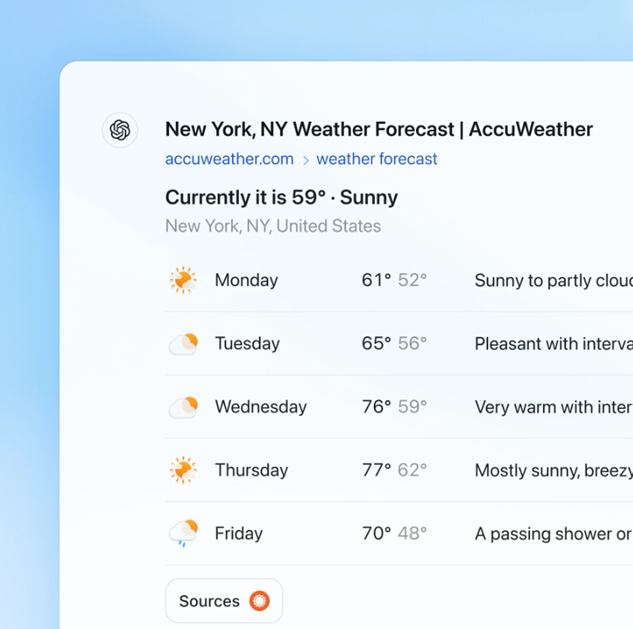Select the Thursday forecast row label
Viewport: 633px width, 629px height.
click(251, 470)
